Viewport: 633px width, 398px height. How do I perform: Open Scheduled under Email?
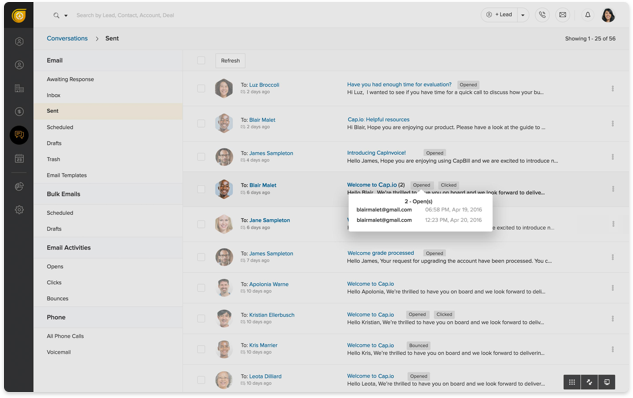(60, 127)
